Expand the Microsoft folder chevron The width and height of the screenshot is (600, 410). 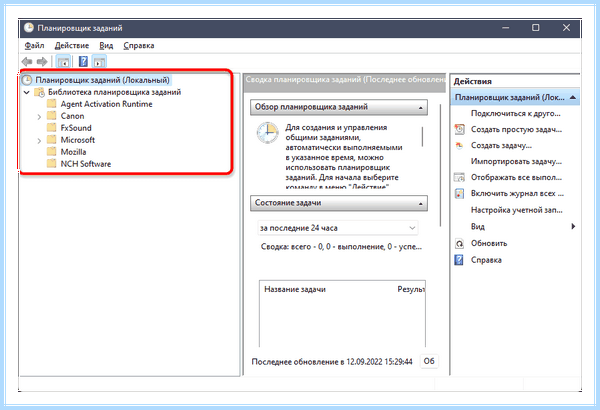coord(39,140)
